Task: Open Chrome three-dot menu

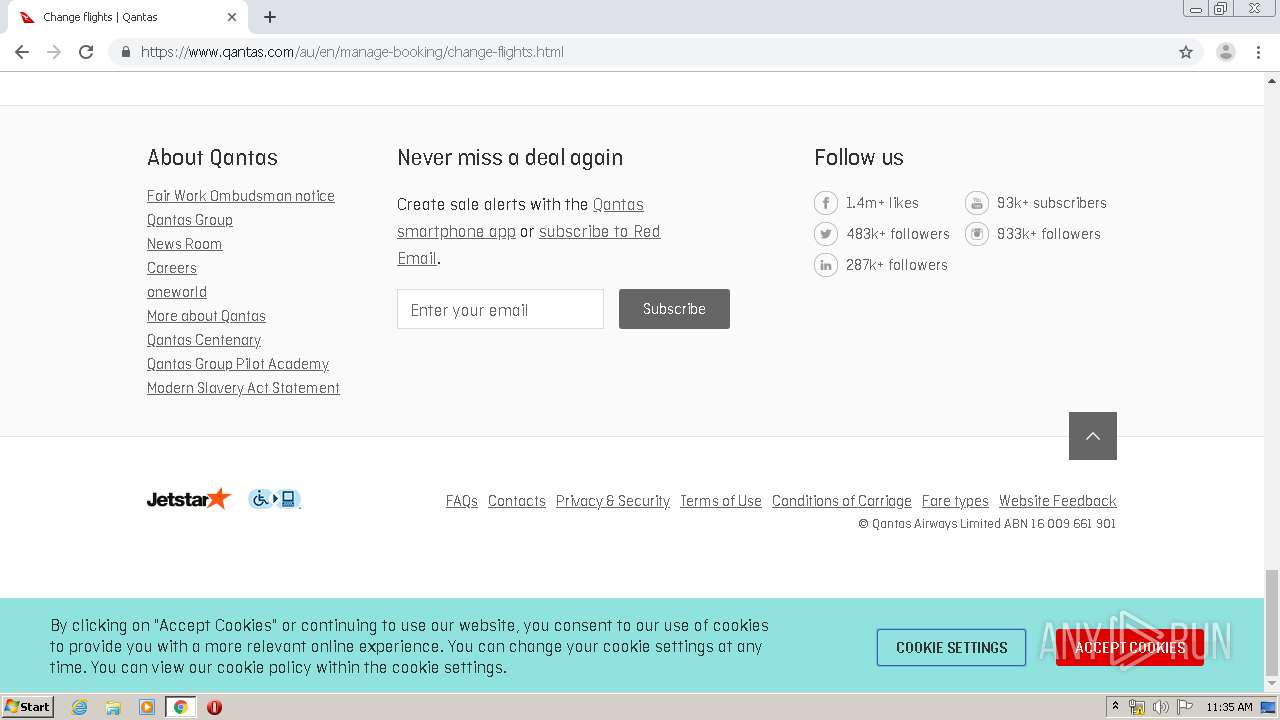Action: pyautogui.click(x=1259, y=52)
